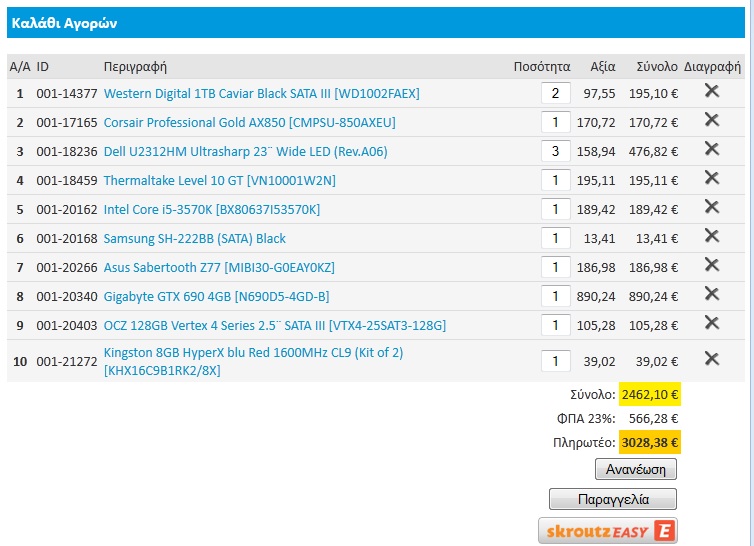
Task: Open Gigabyte GTX 690 4GB product link
Action: [x=216, y=296]
